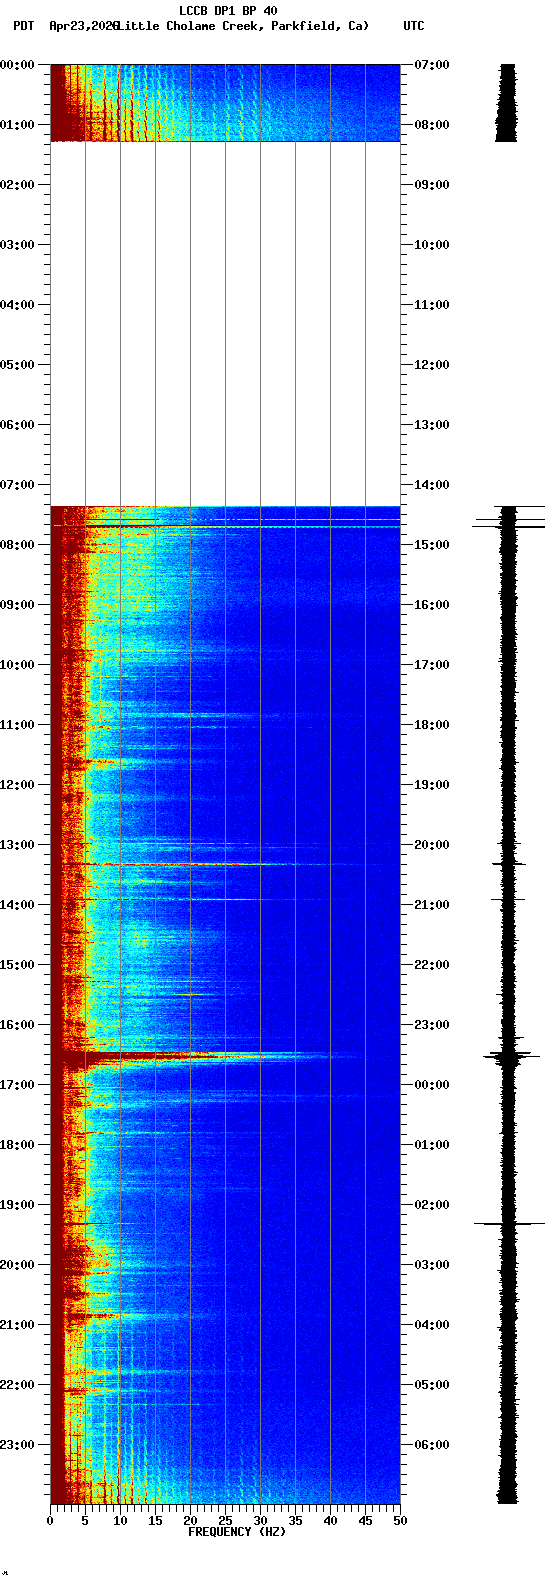Click the UTC time label '23:00'

click(x=432, y=1025)
